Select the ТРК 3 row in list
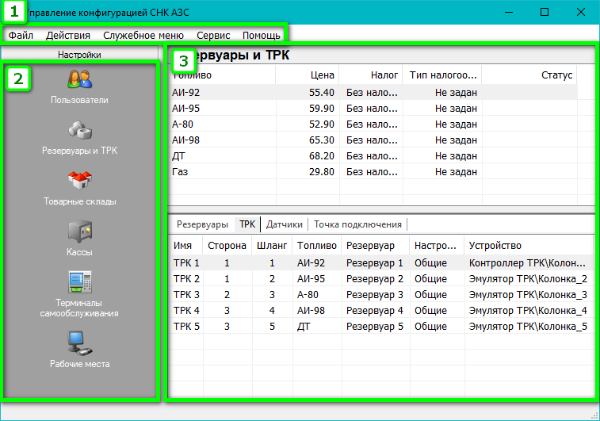 [186, 294]
